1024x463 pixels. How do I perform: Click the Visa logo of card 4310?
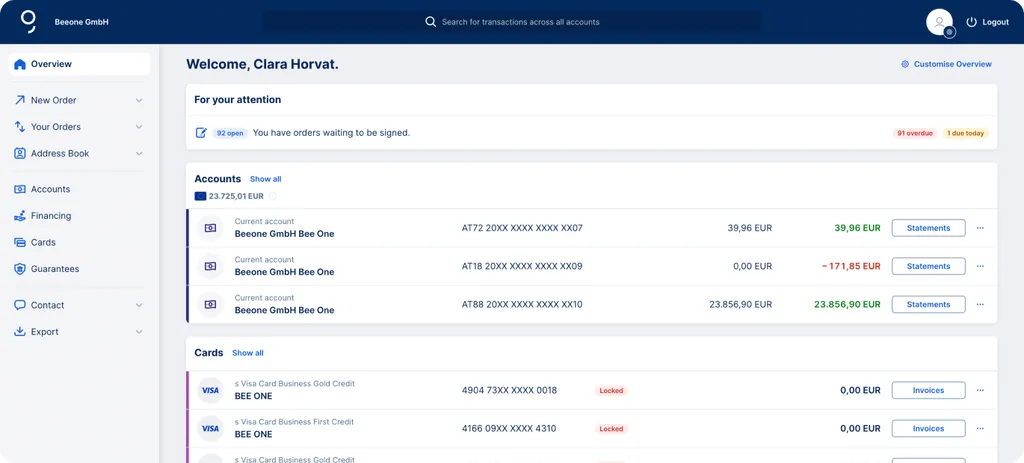pos(210,428)
